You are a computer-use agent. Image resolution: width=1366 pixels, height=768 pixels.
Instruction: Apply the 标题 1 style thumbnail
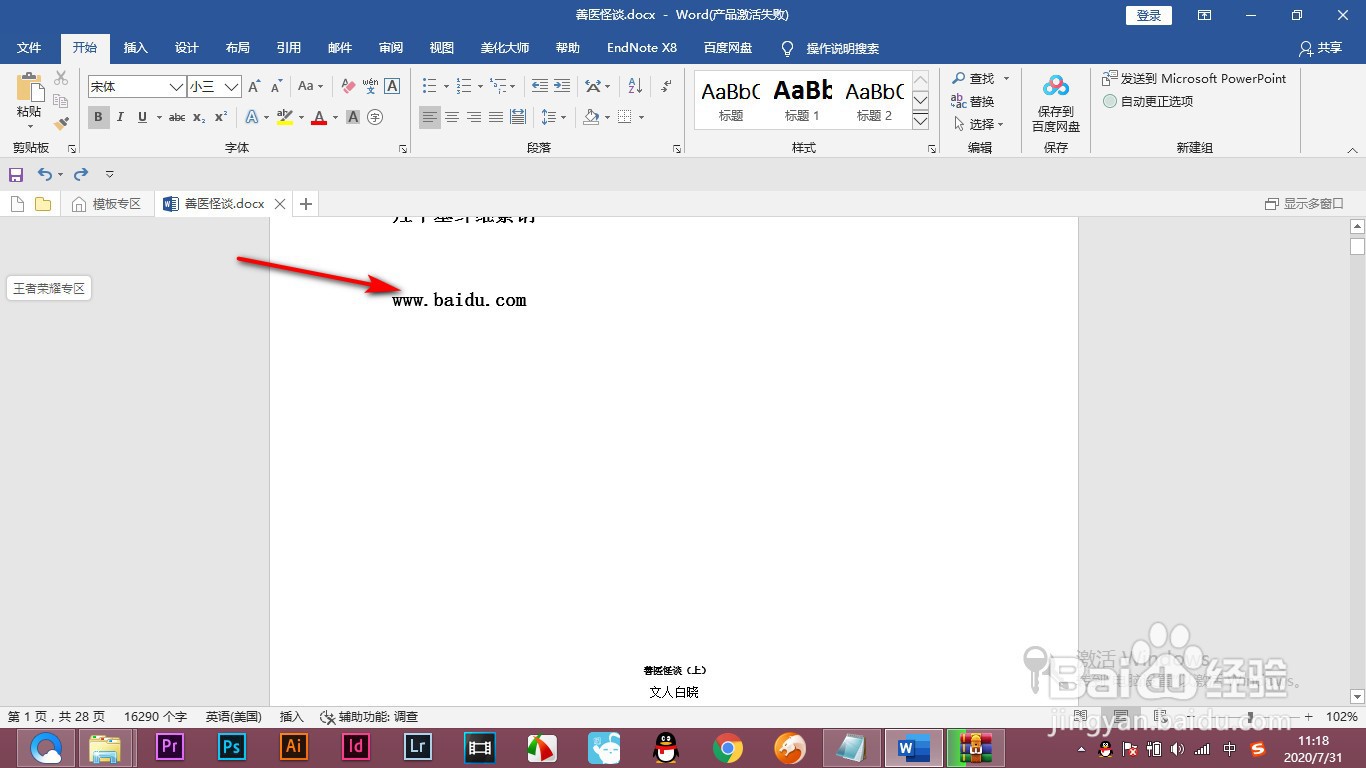(x=802, y=100)
